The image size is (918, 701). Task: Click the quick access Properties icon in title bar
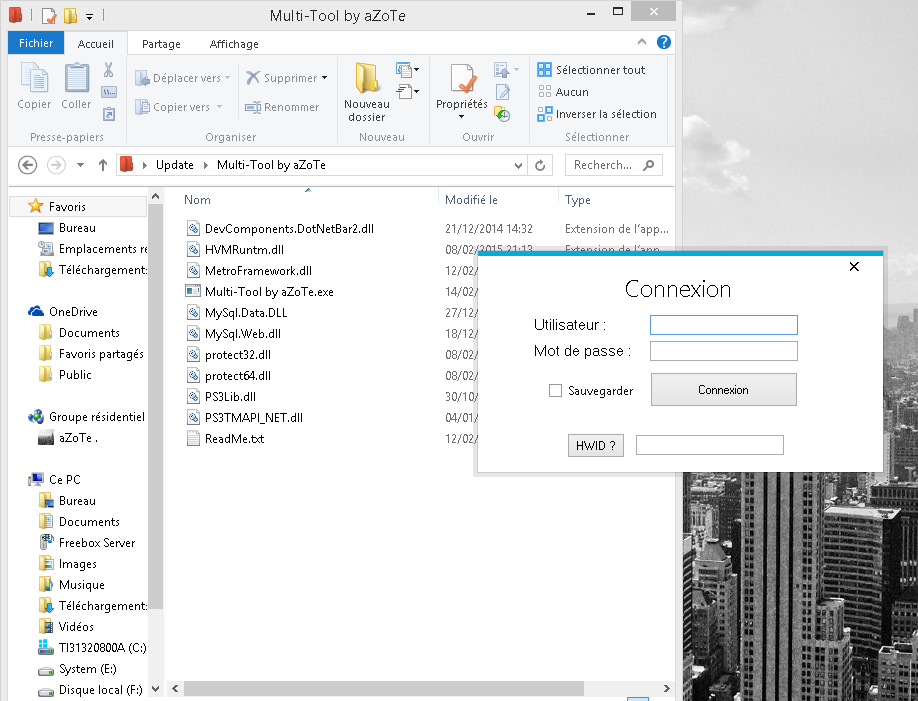[49, 15]
